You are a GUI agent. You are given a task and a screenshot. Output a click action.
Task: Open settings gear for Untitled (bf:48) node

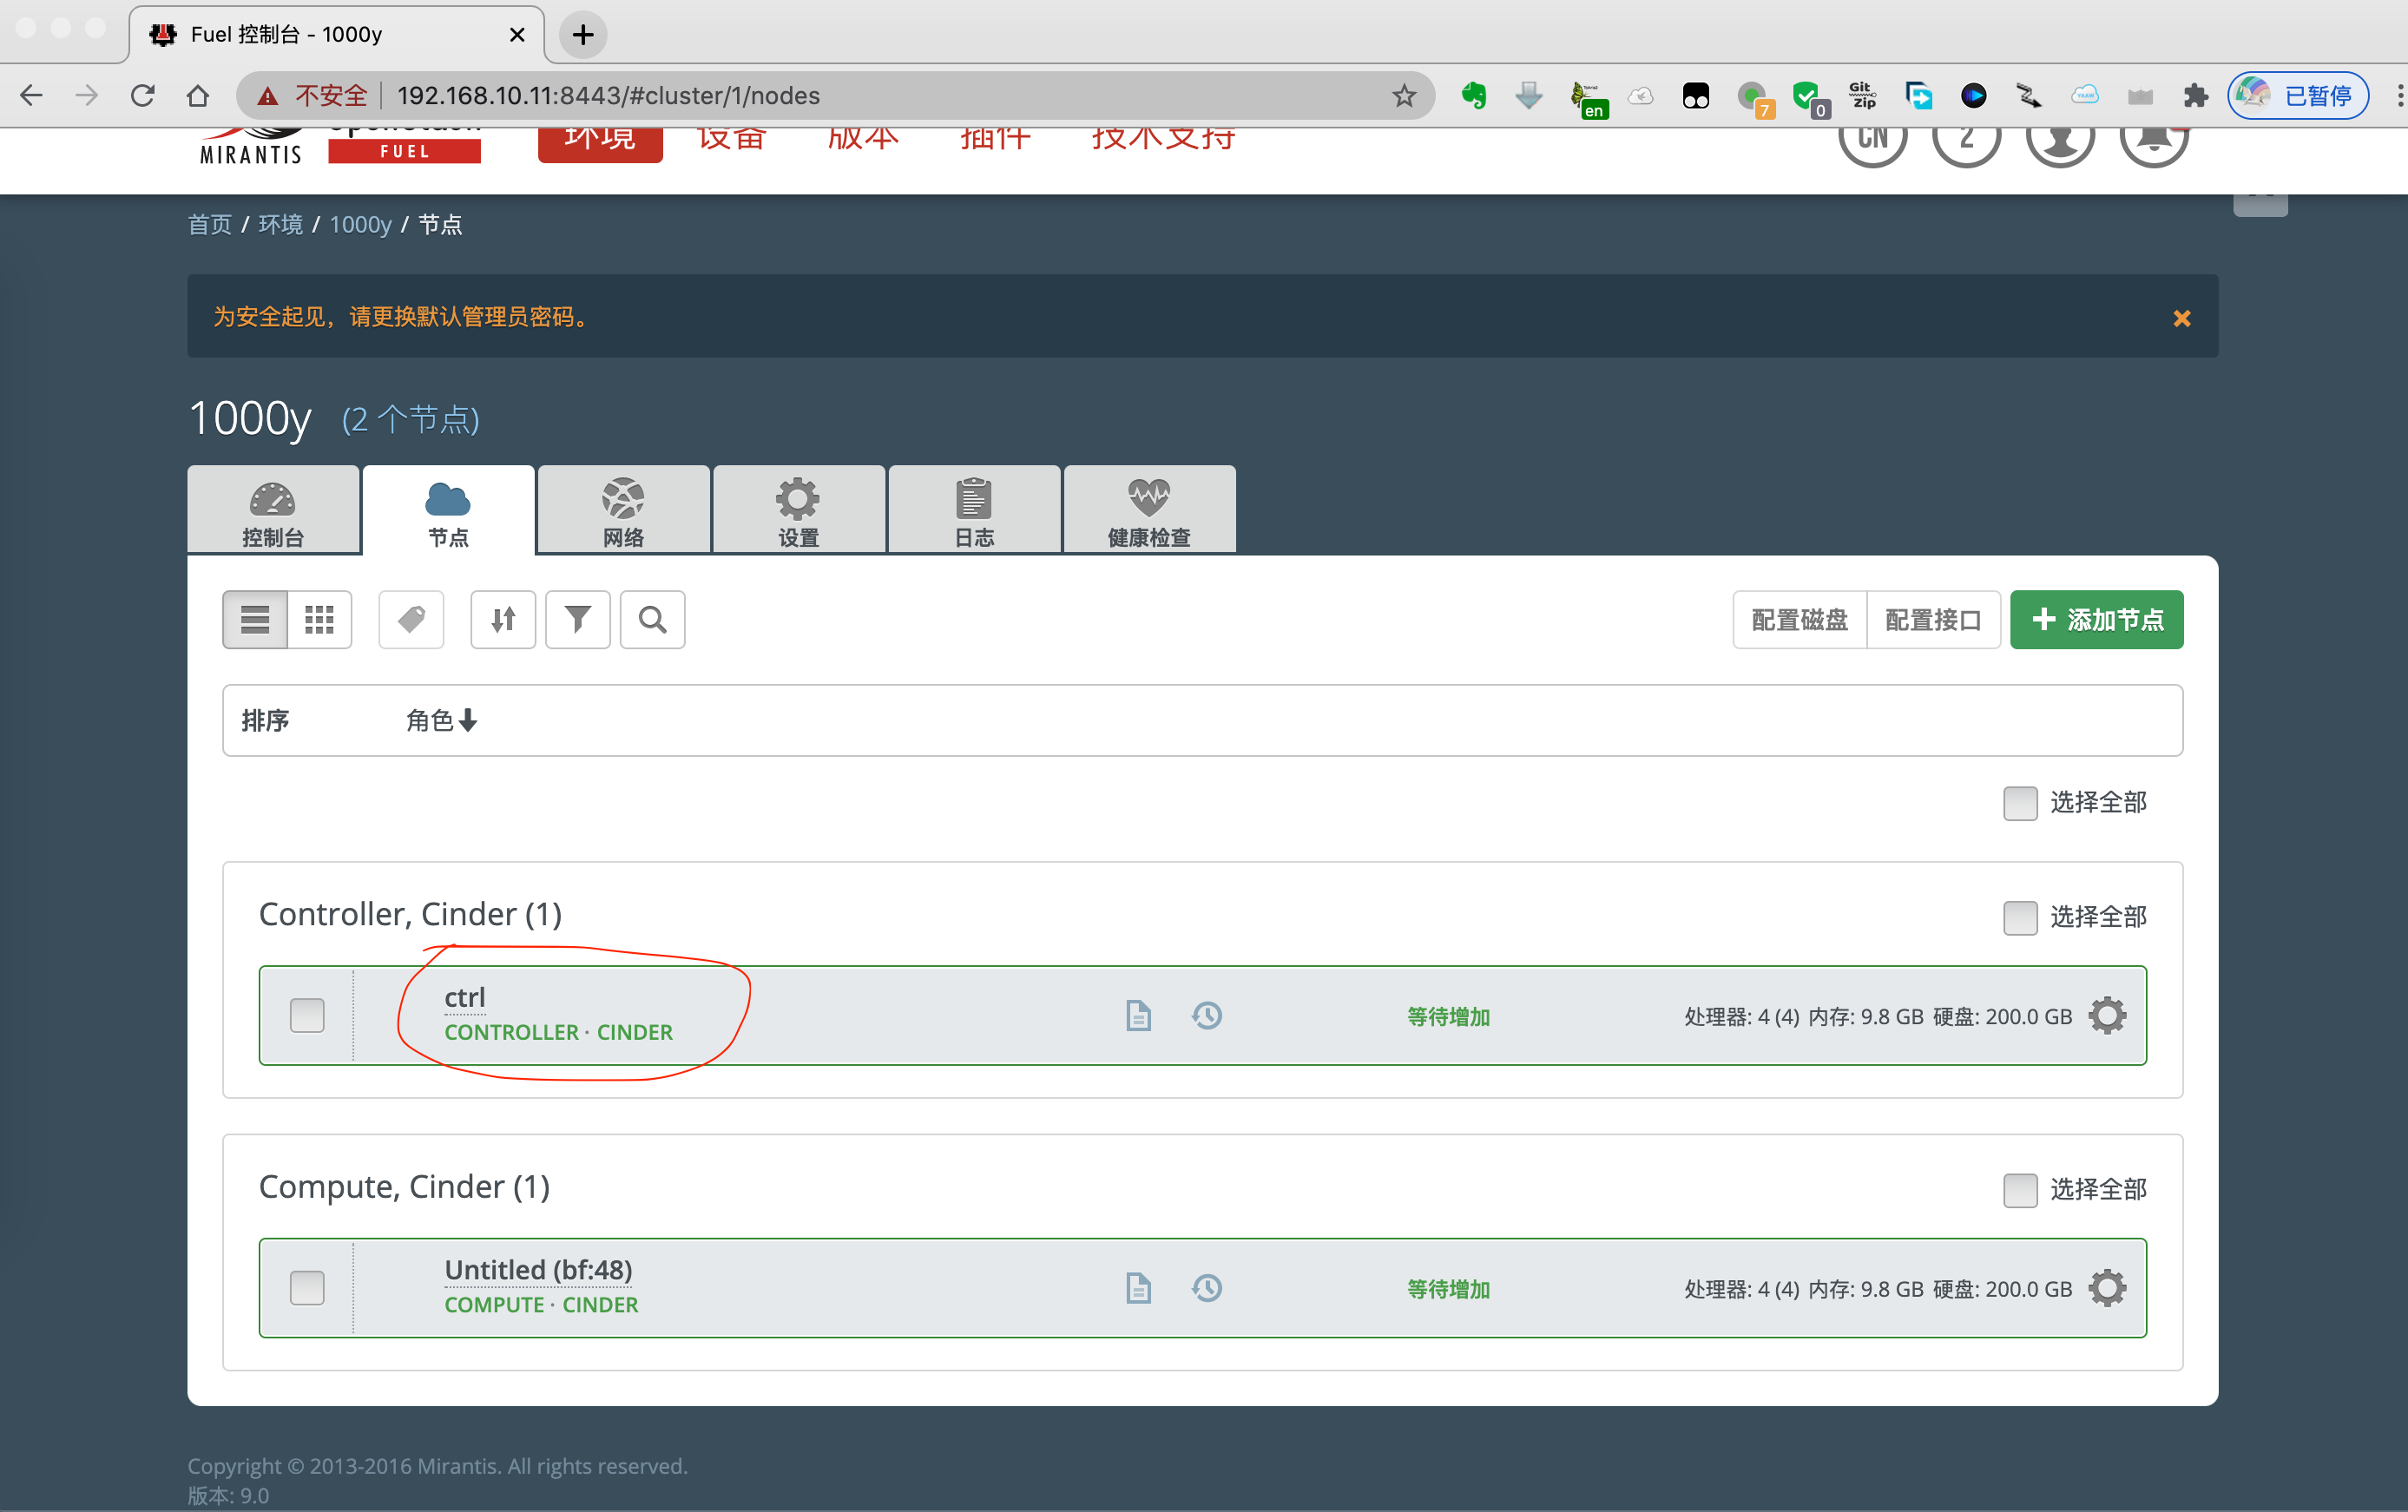(2107, 1288)
